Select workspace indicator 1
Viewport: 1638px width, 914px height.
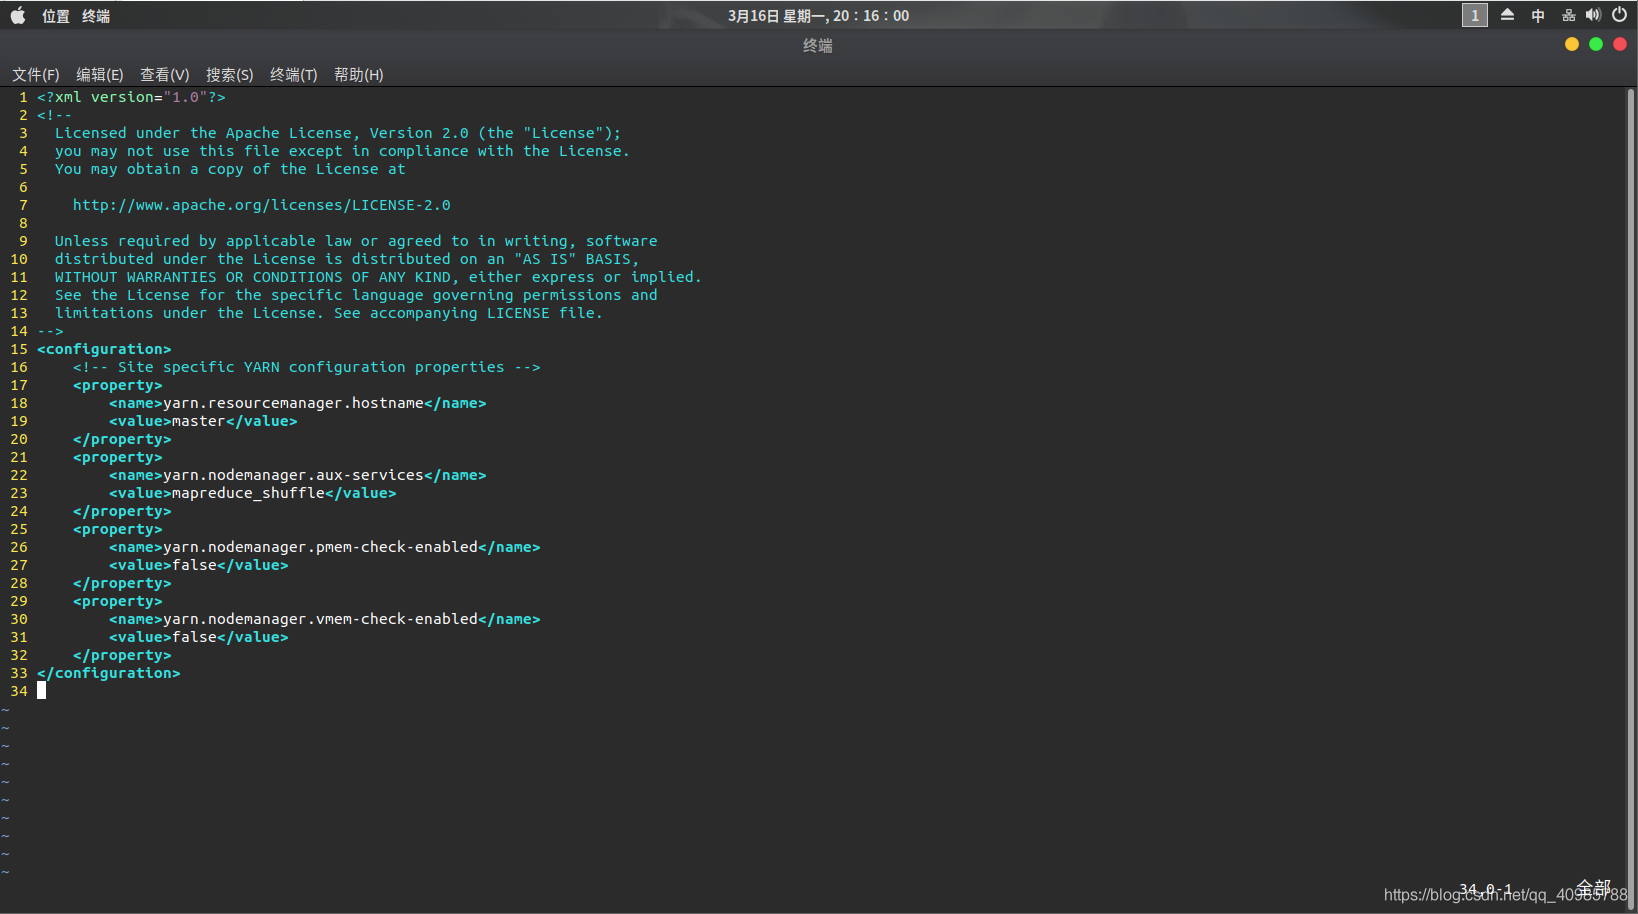point(1475,15)
